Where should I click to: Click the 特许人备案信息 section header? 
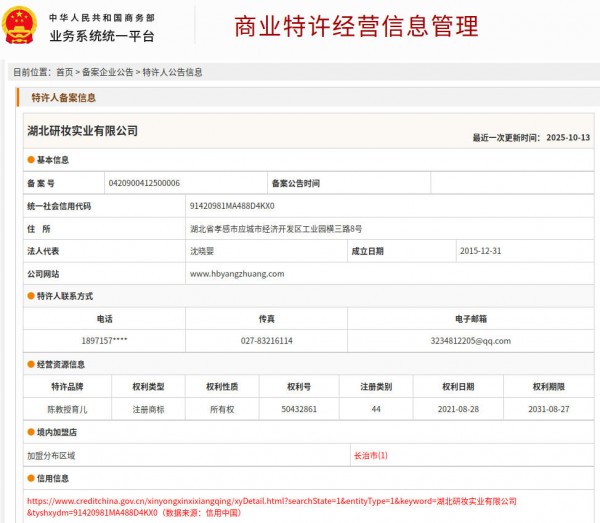[64, 98]
